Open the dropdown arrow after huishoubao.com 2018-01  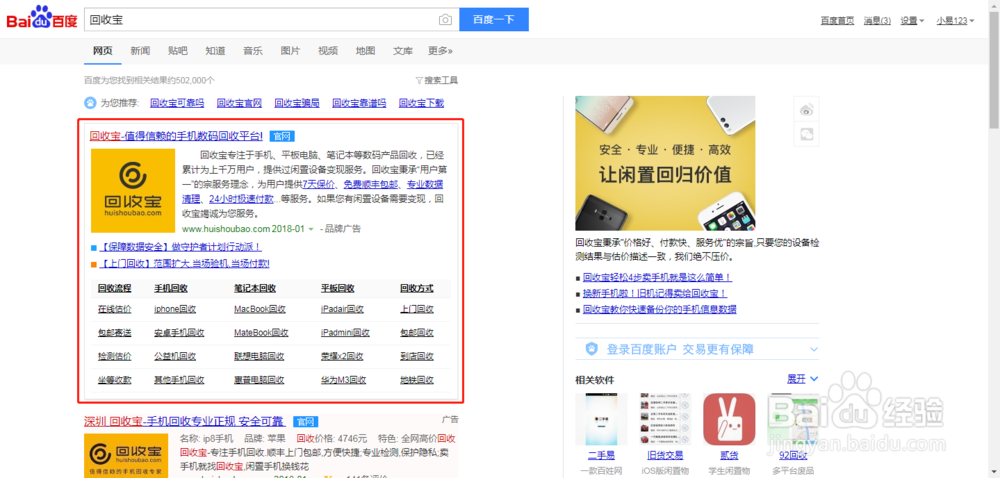click(311, 228)
